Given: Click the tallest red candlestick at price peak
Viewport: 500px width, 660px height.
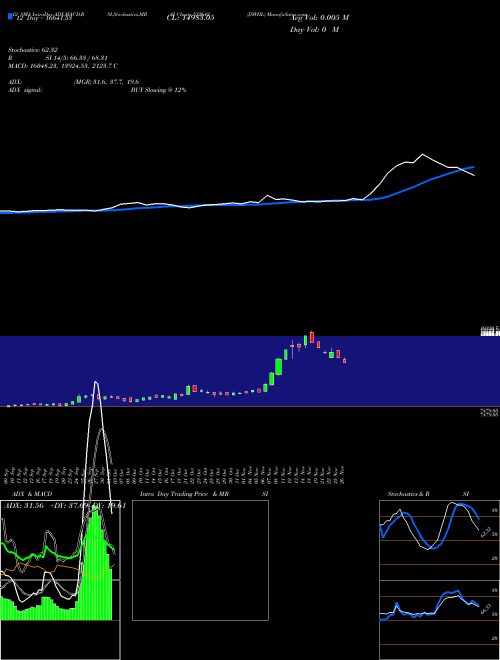Looking at the screenshot, I should click(312, 337).
